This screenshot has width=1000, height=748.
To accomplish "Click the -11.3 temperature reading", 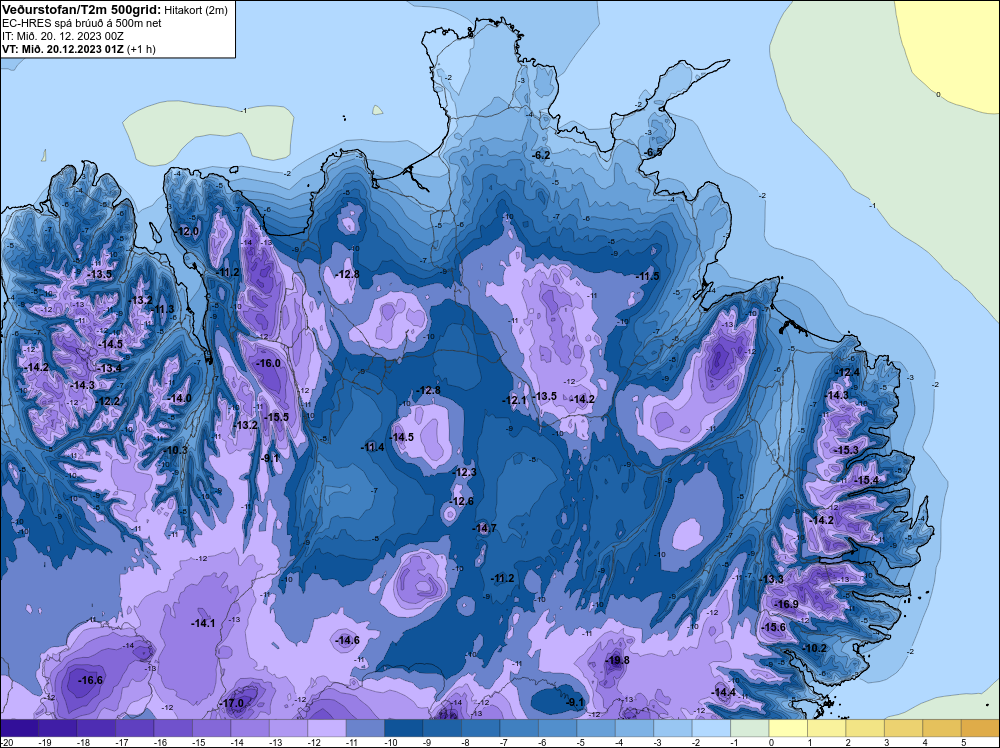I will (x=163, y=309).
